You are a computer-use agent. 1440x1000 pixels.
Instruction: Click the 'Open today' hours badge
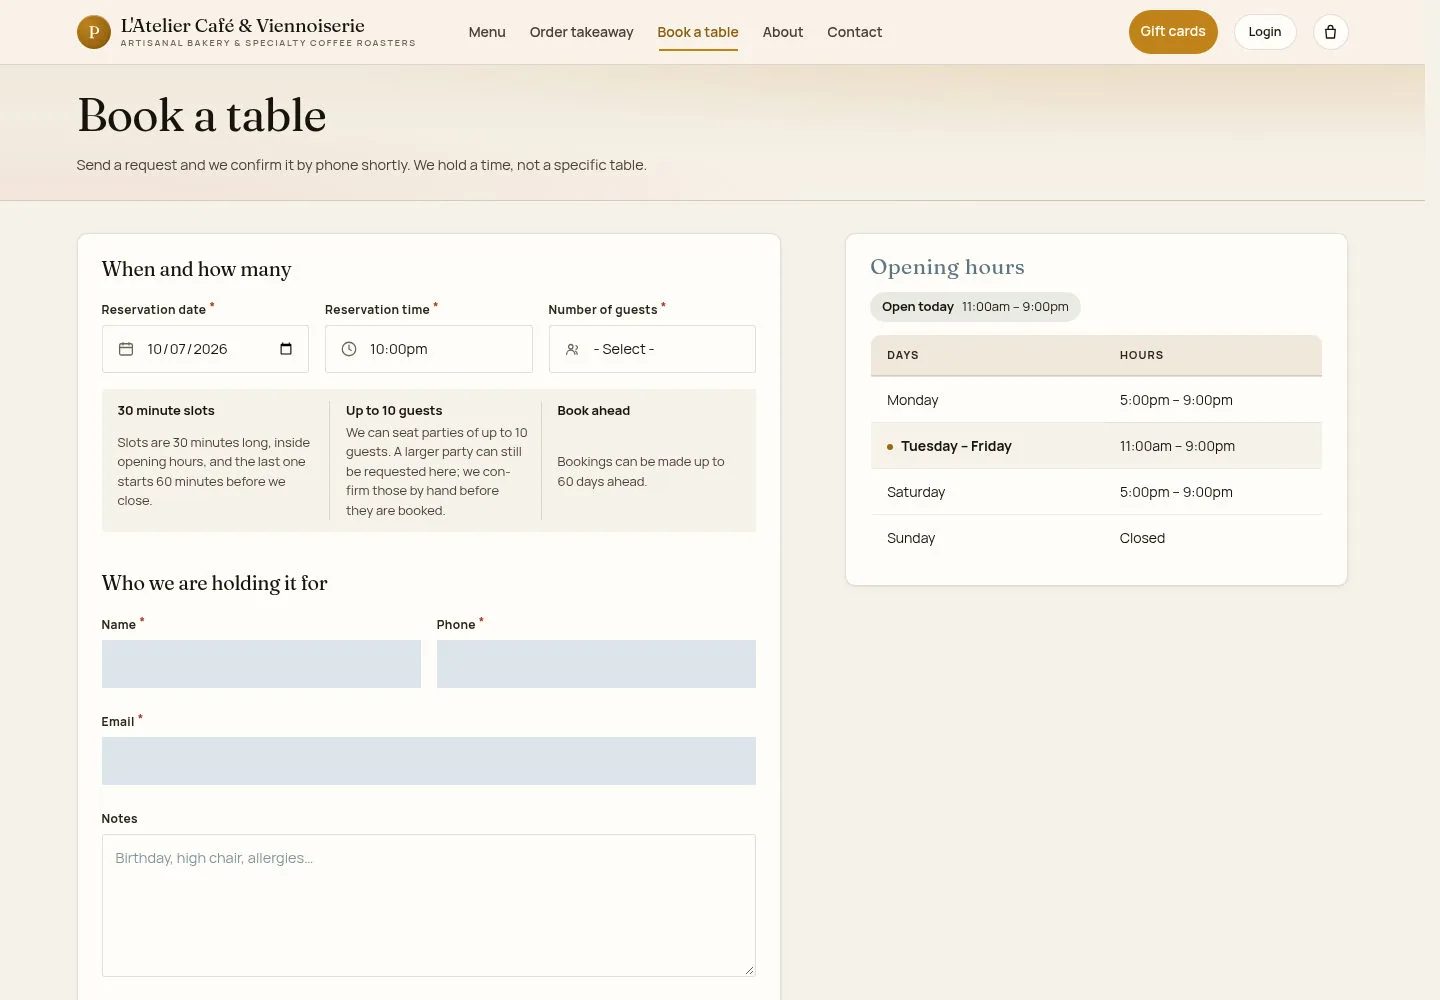[975, 307]
